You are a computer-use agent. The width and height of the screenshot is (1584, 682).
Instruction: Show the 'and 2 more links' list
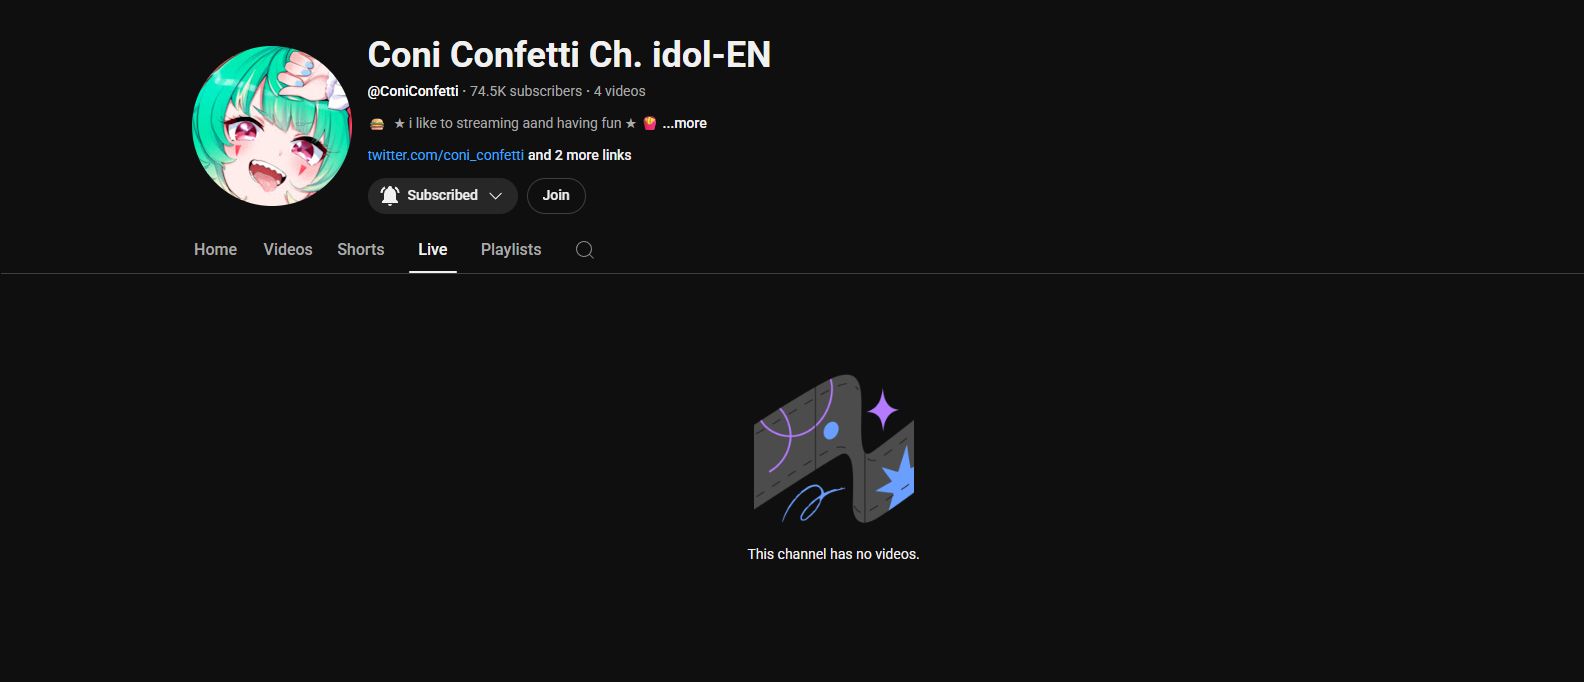(x=580, y=155)
